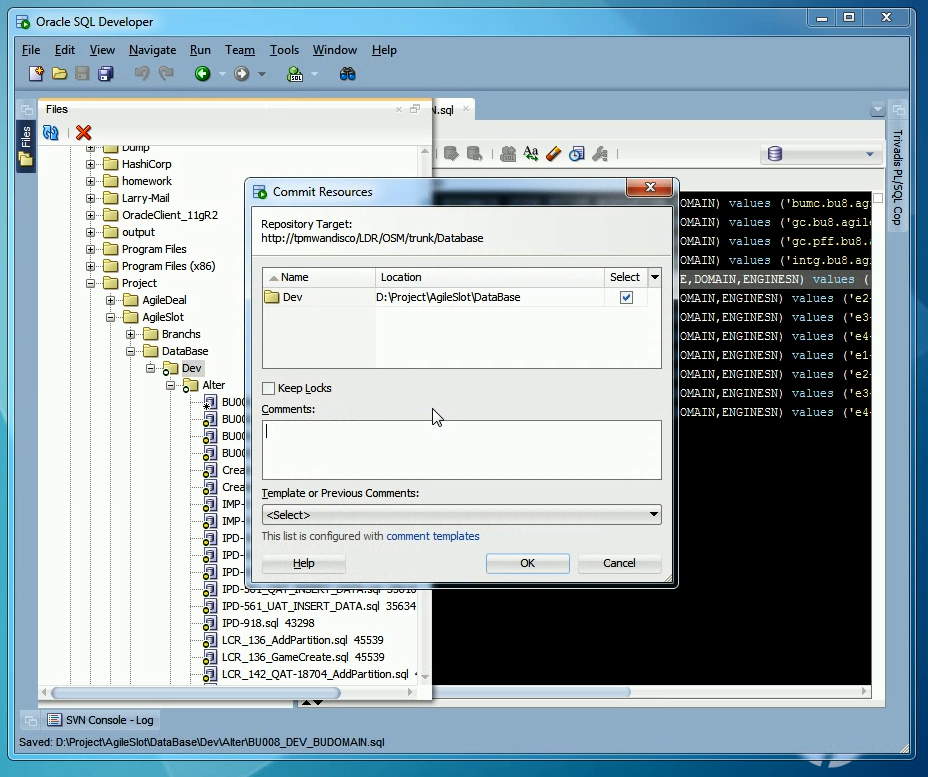Click the Save icon in the toolbar

(x=82, y=74)
